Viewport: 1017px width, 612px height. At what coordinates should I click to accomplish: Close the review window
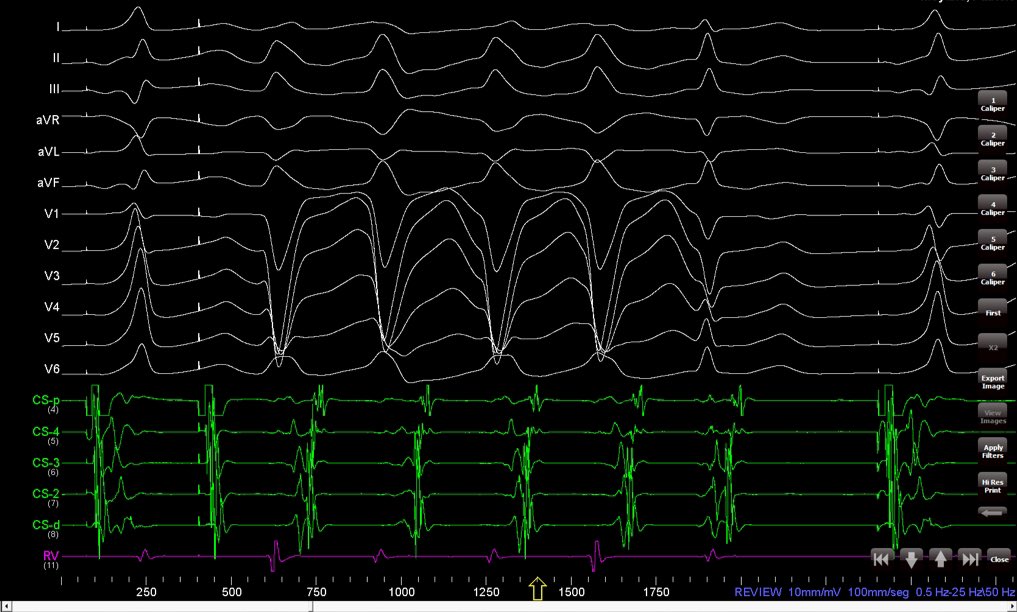coord(998,558)
